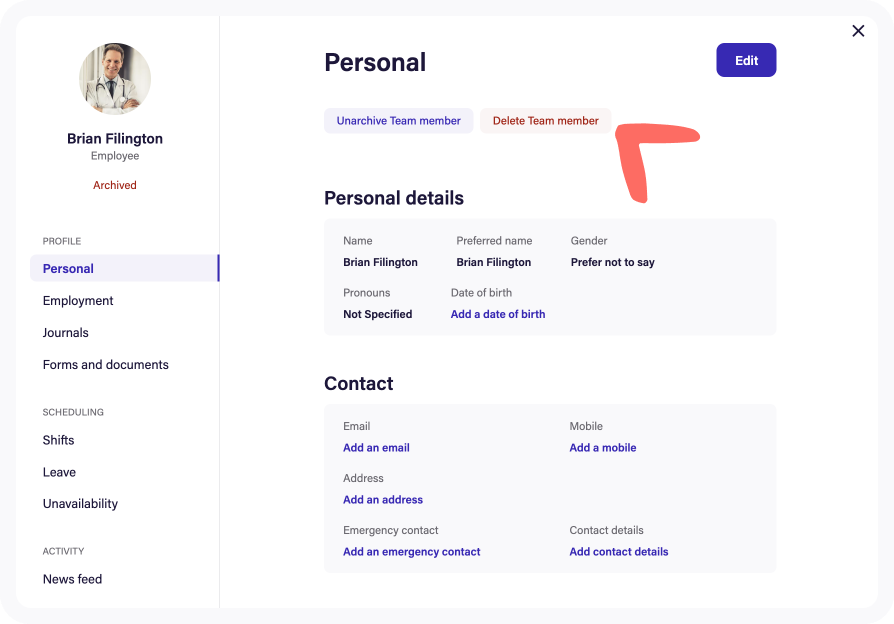Viewport: 894px width, 624px height.
Task: View Journals for this employee
Action: [65, 332]
